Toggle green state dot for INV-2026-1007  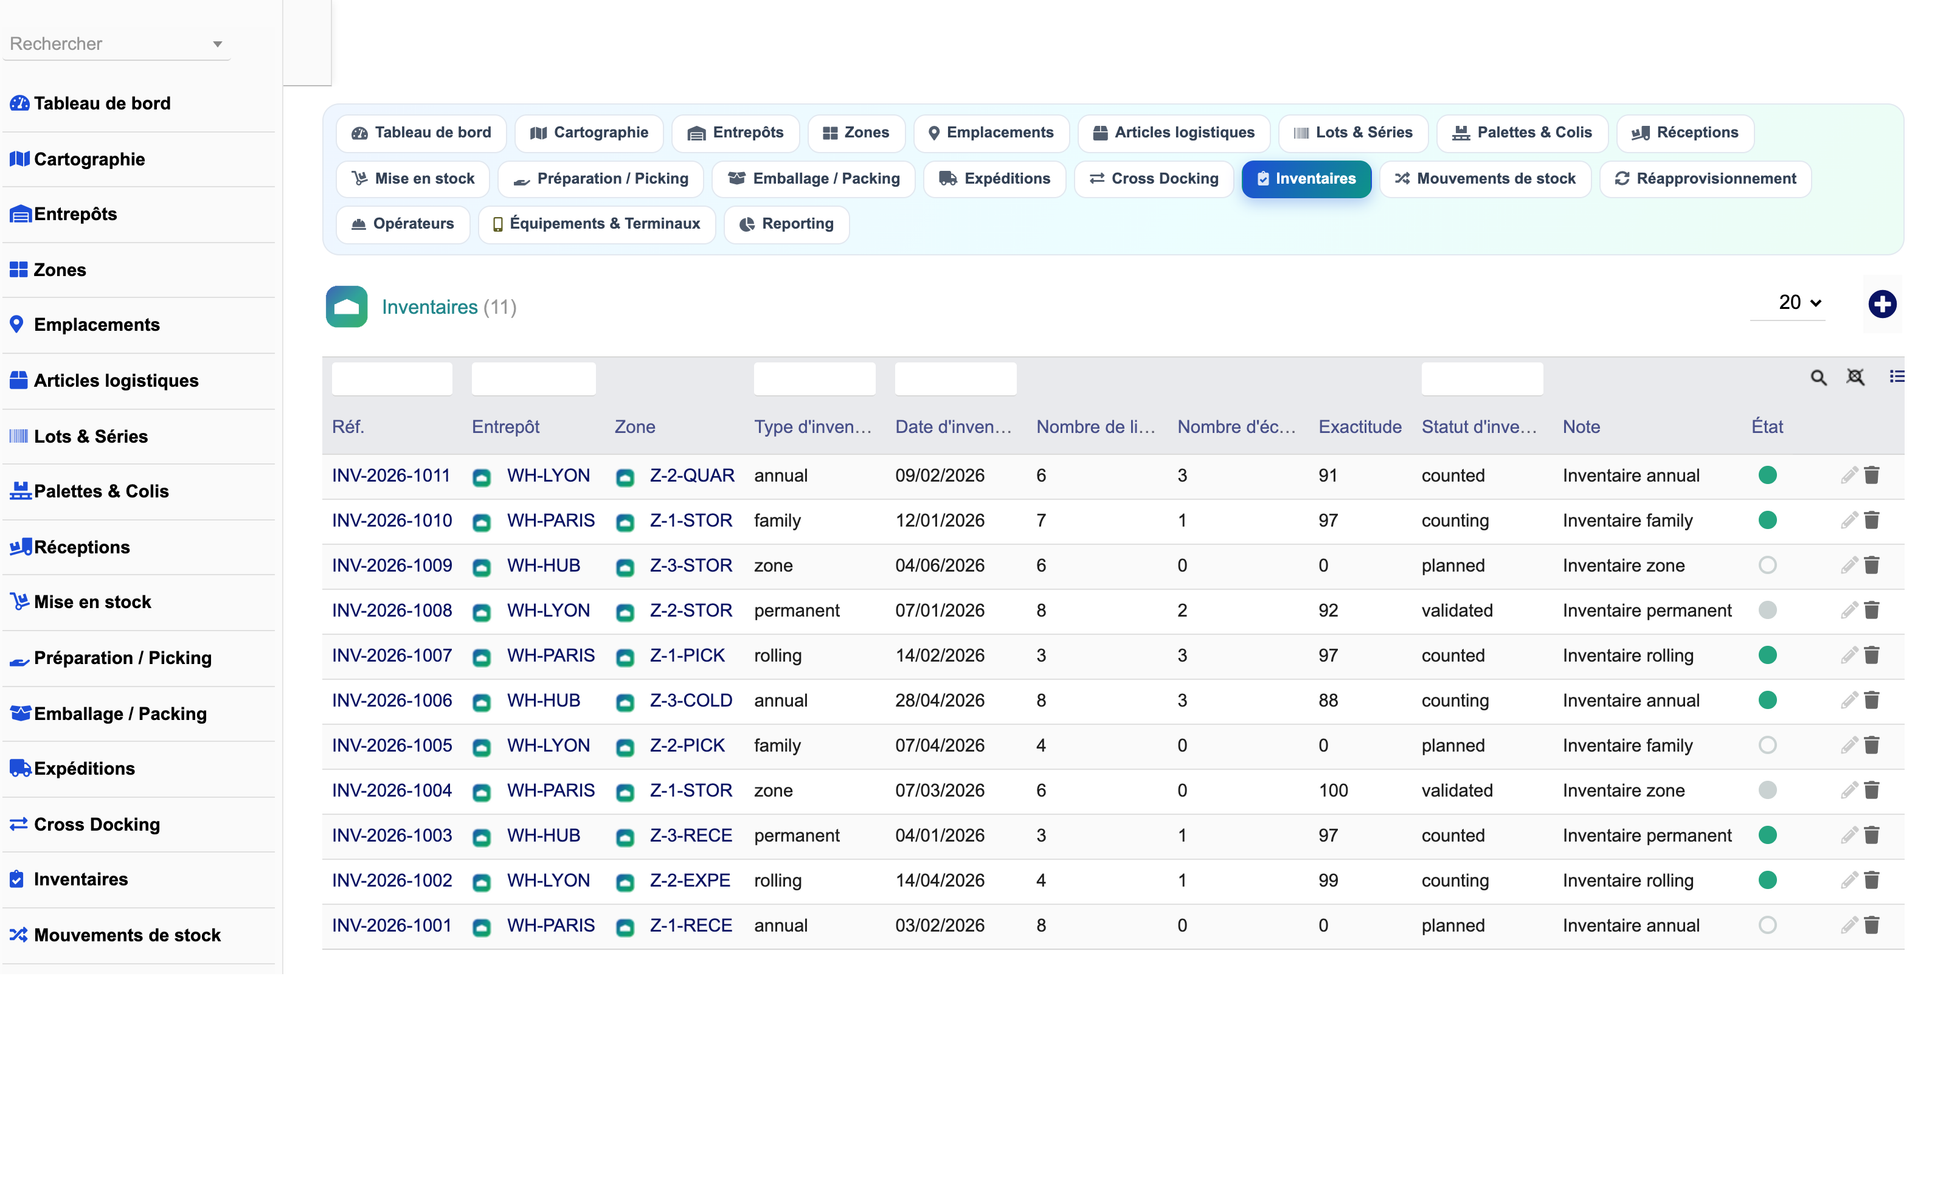tap(1767, 655)
